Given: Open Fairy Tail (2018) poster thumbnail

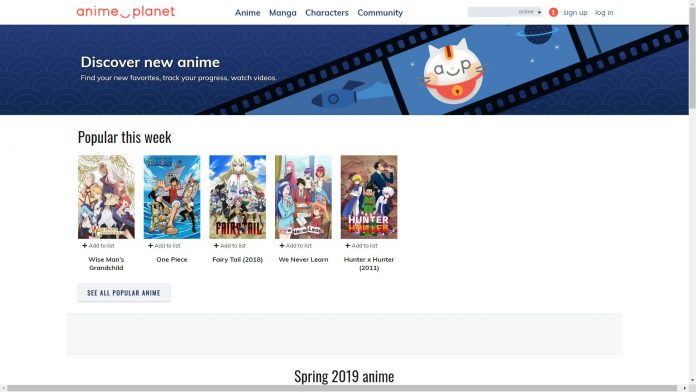Looking at the screenshot, I should [x=237, y=197].
